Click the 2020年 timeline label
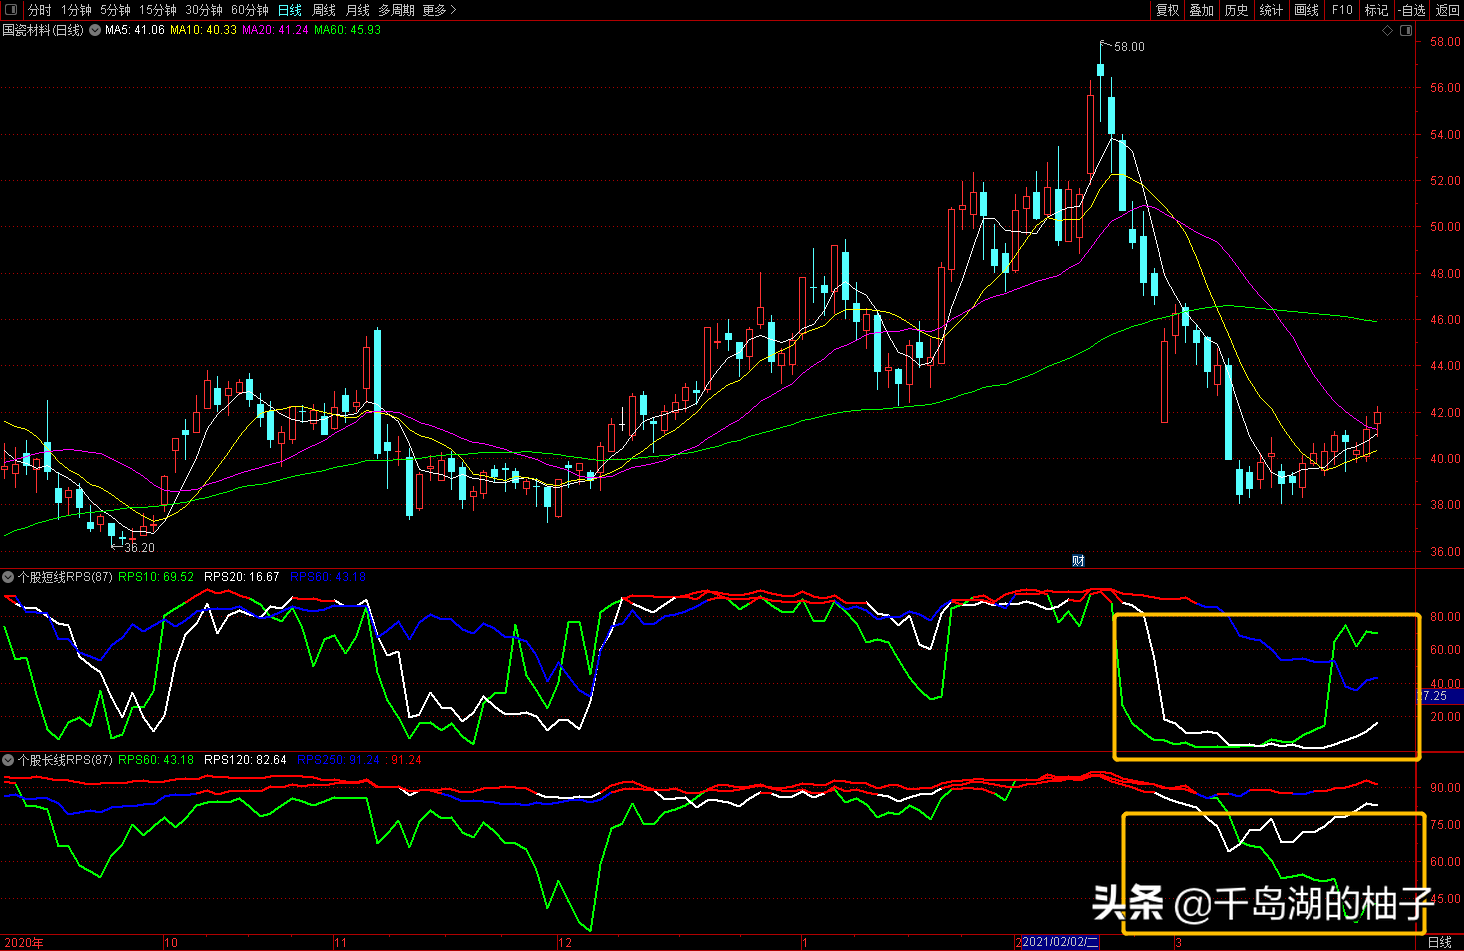Viewport: 1464px width, 951px height. tap(23, 943)
